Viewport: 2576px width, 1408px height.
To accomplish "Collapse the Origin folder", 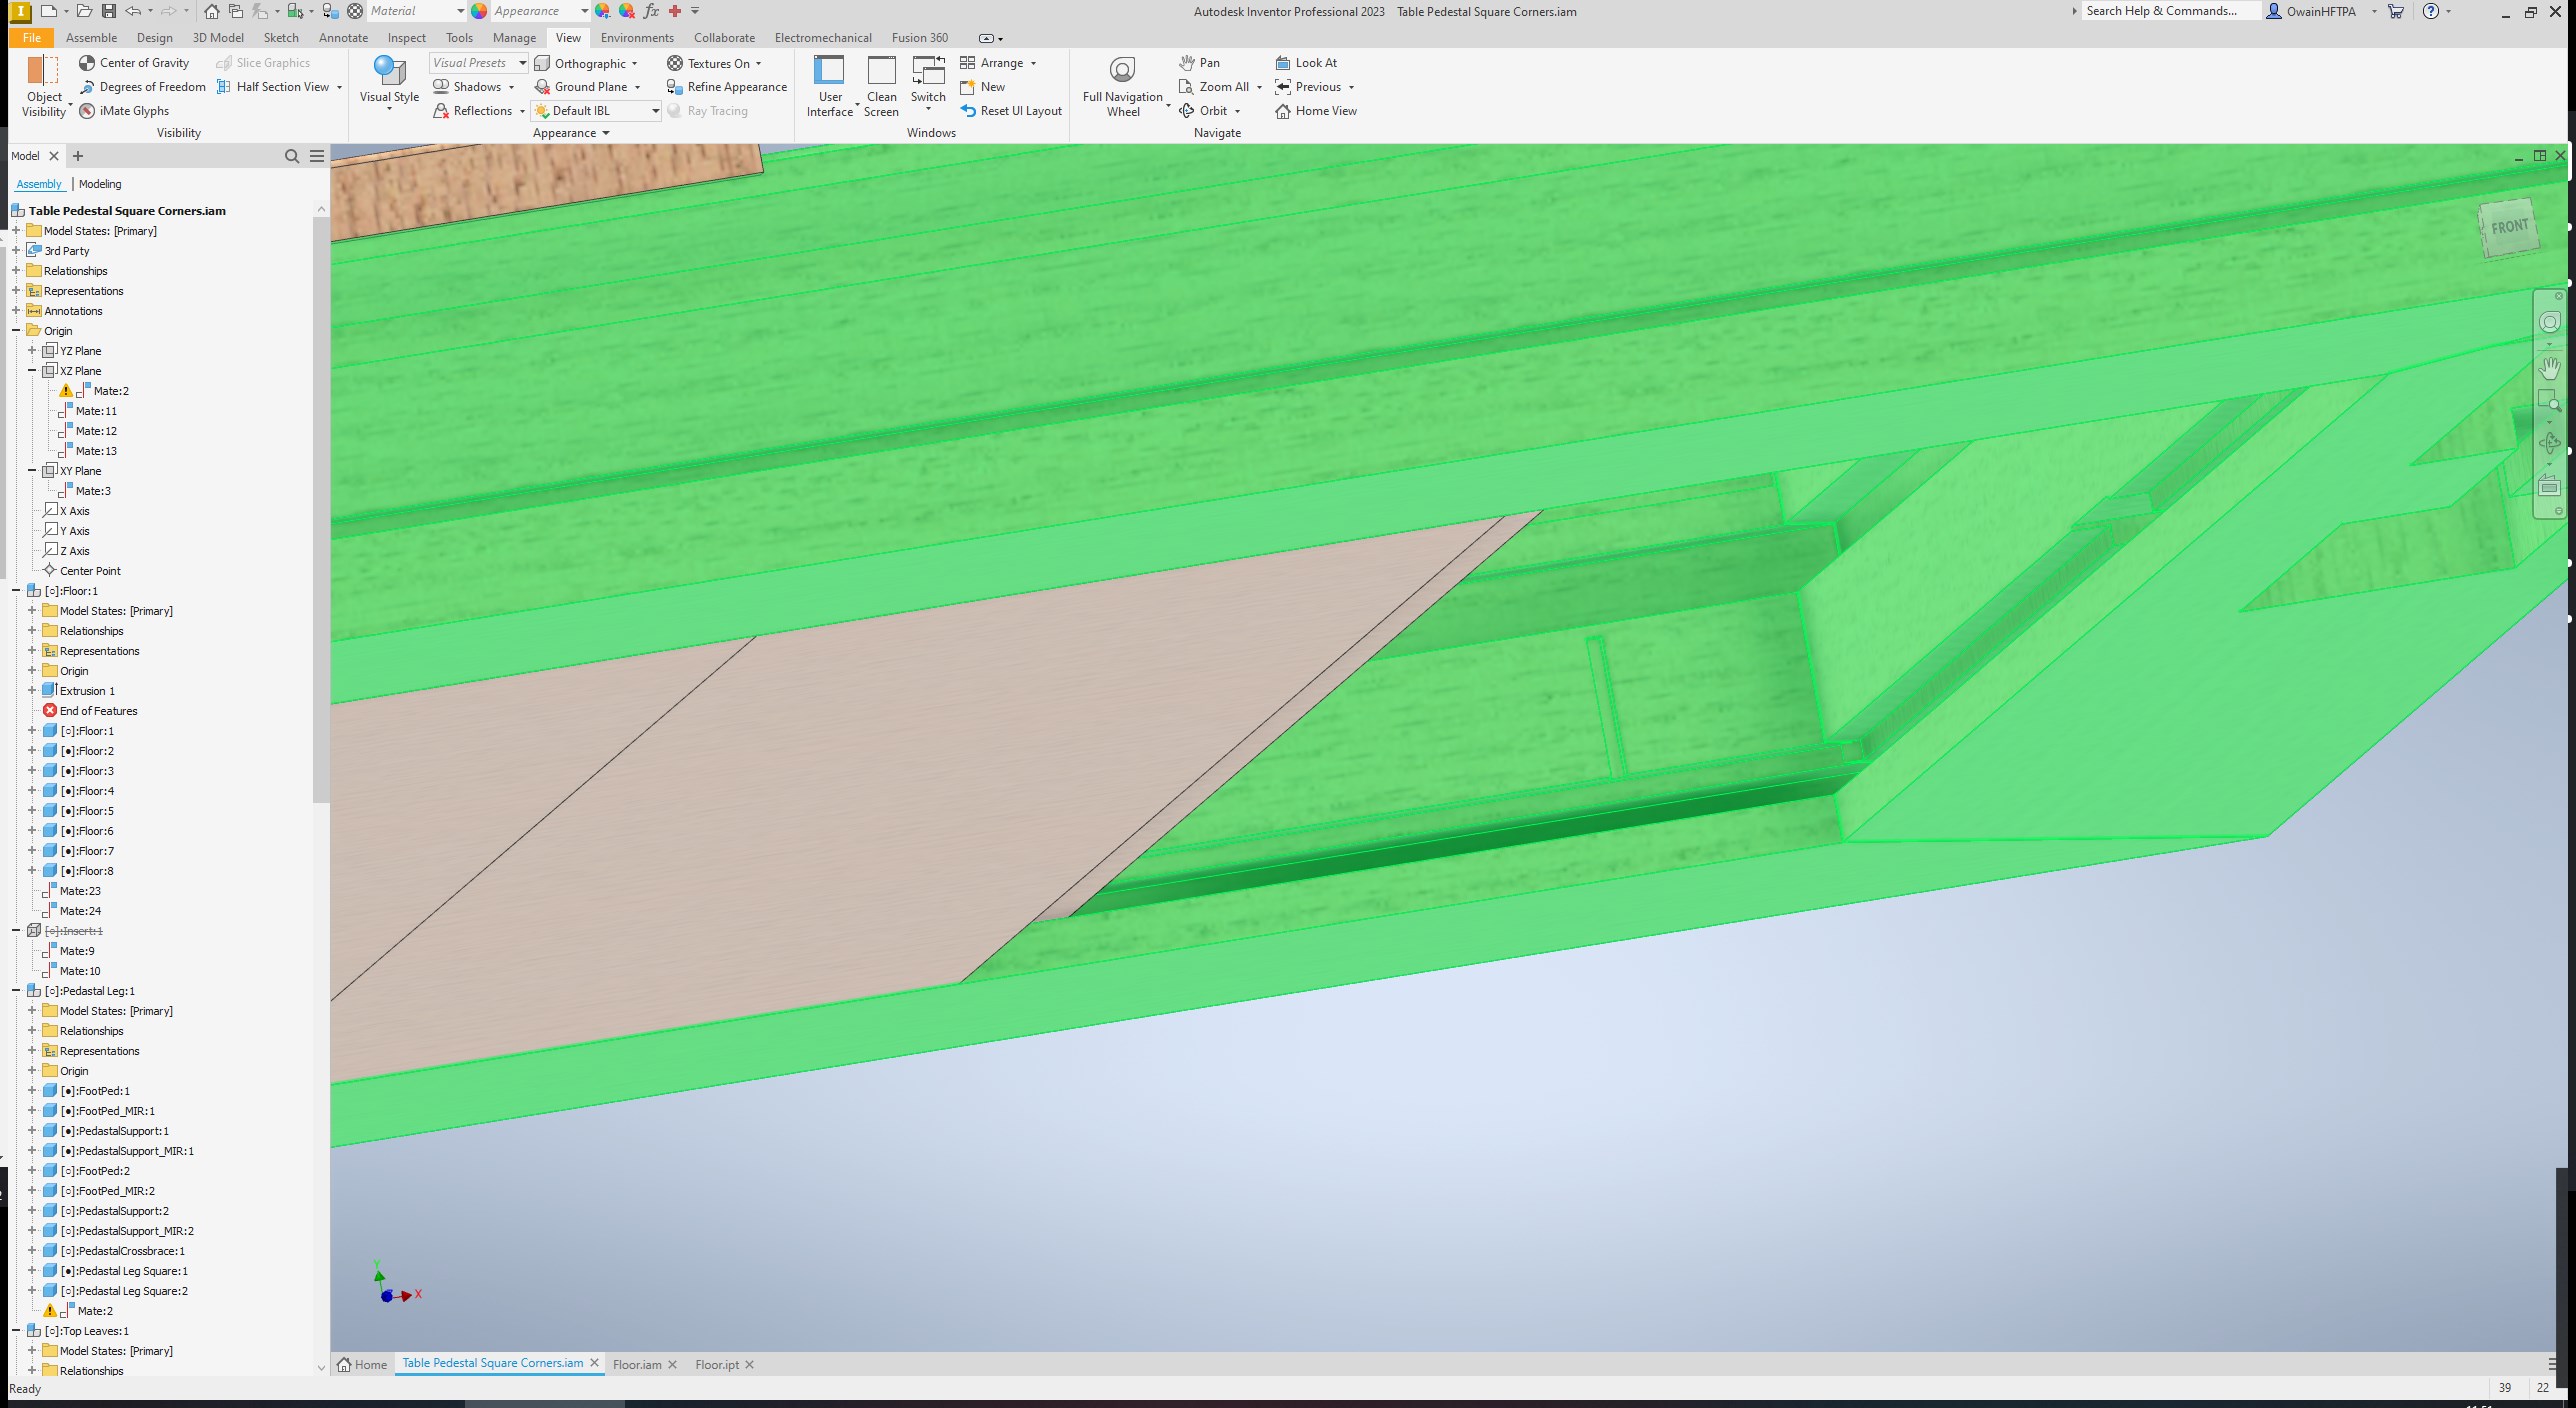I will coord(16,331).
